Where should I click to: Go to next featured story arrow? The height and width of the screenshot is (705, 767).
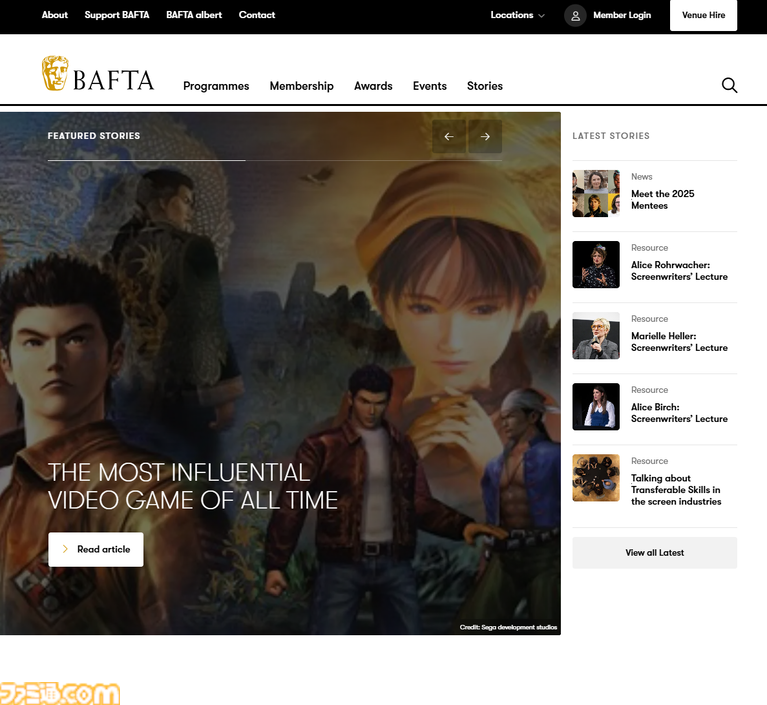485,136
